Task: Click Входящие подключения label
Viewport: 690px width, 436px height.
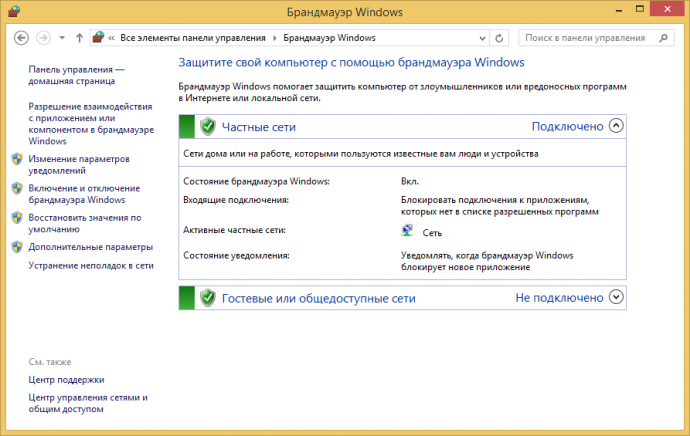Action: pyautogui.click(x=236, y=200)
